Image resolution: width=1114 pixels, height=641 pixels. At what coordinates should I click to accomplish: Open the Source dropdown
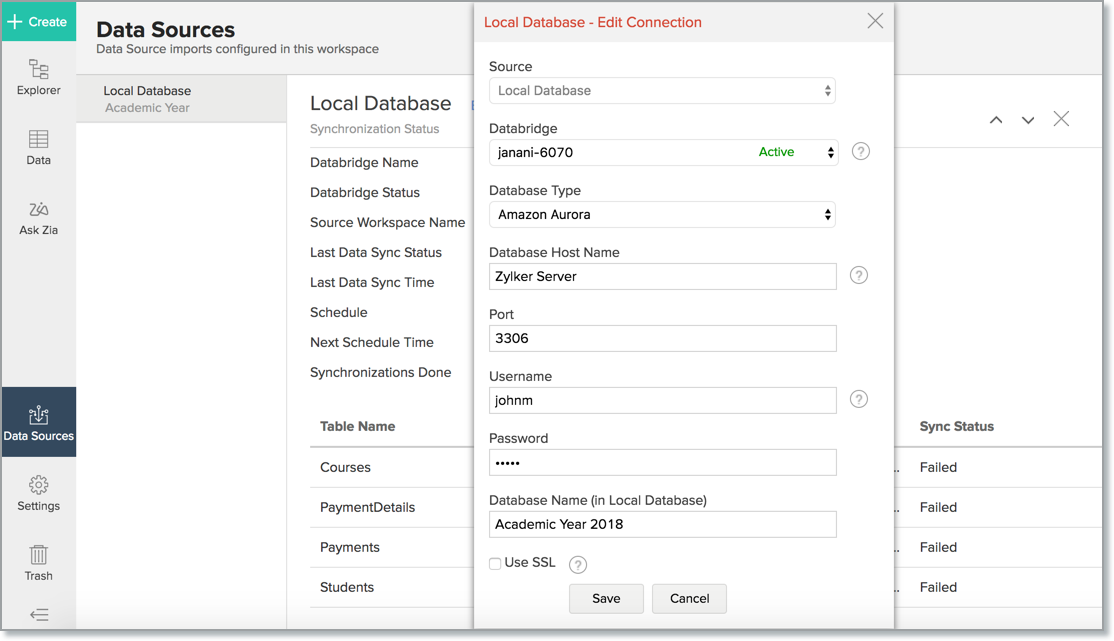pyautogui.click(x=662, y=91)
